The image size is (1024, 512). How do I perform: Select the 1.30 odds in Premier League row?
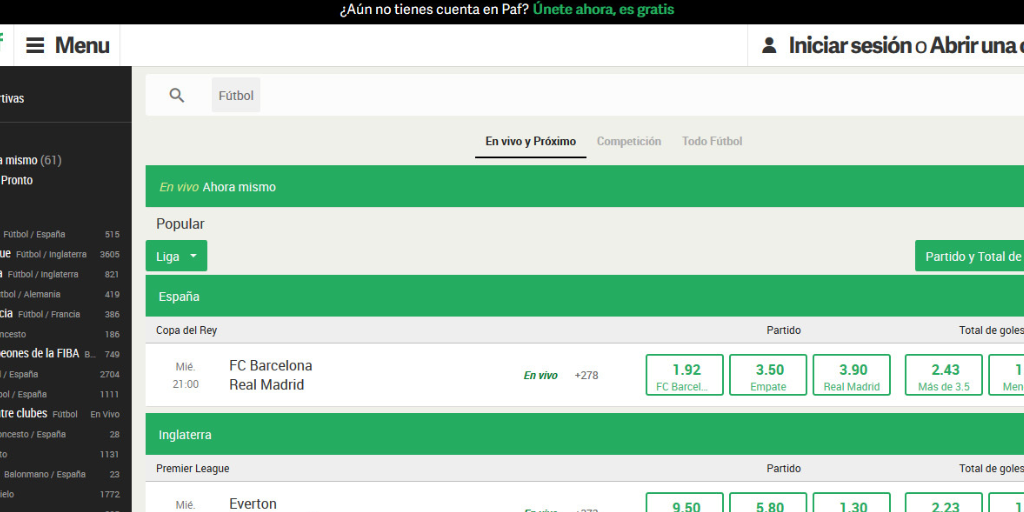(852, 503)
